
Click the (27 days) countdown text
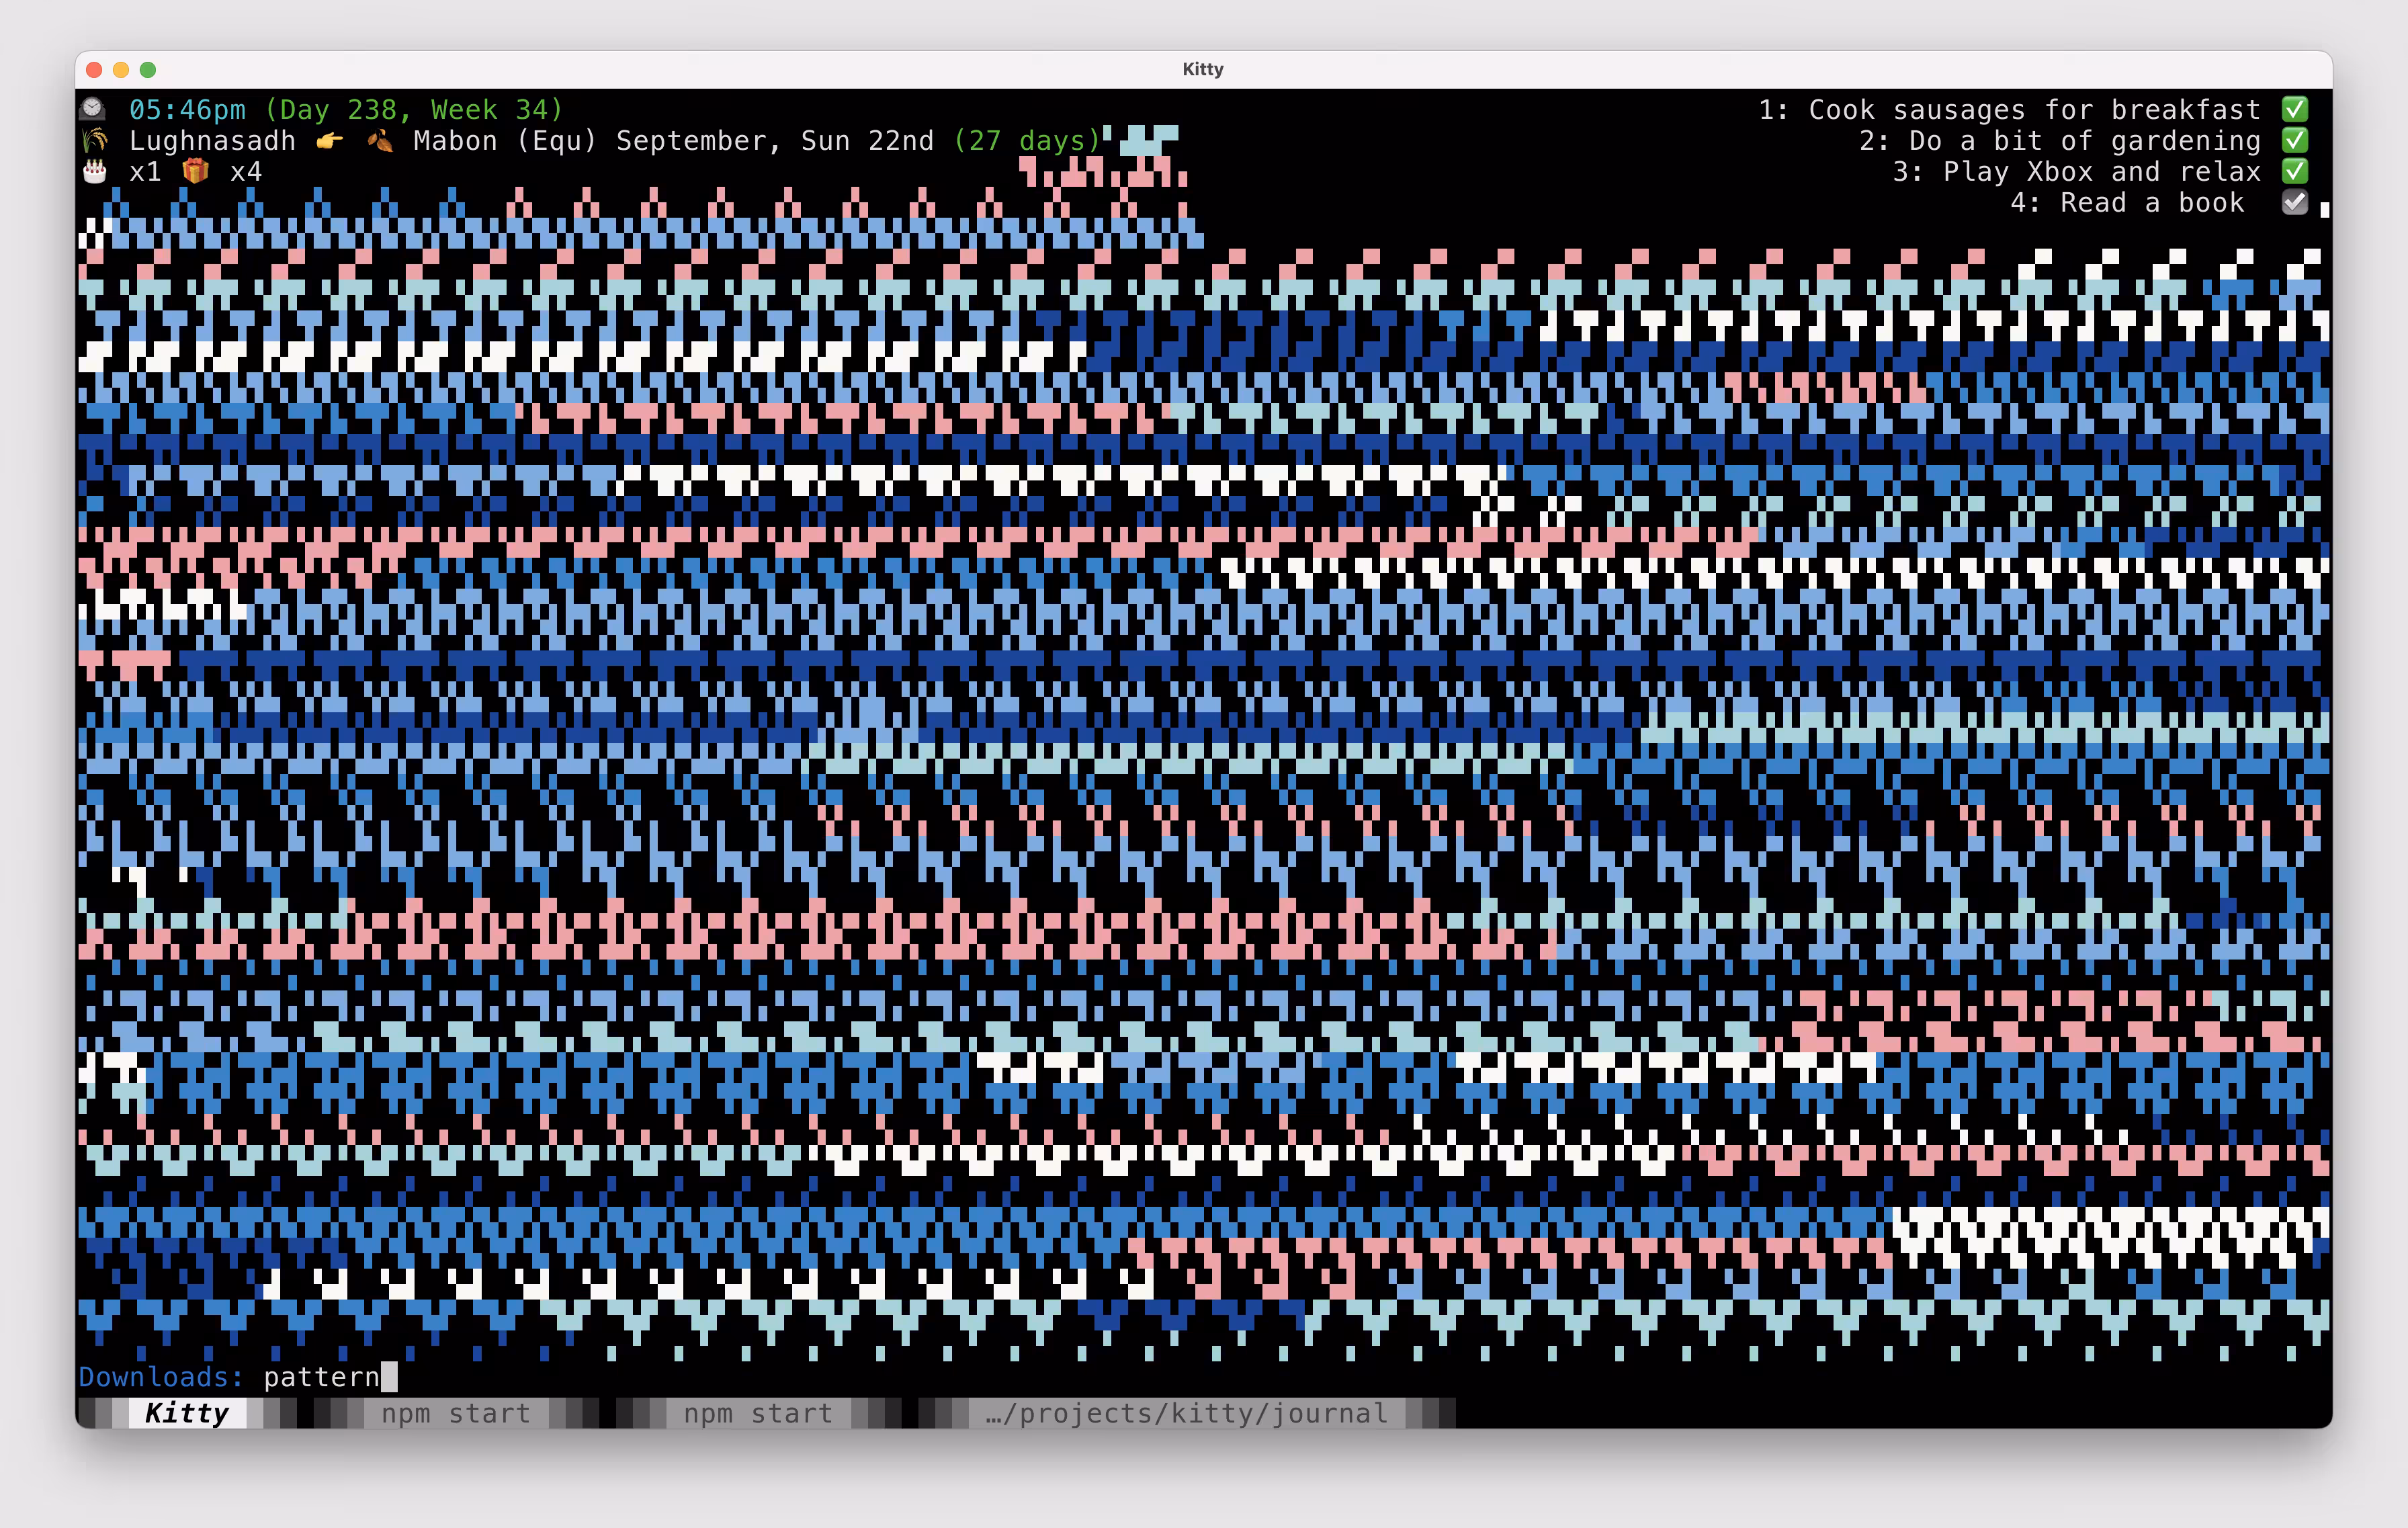(1027, 140)
